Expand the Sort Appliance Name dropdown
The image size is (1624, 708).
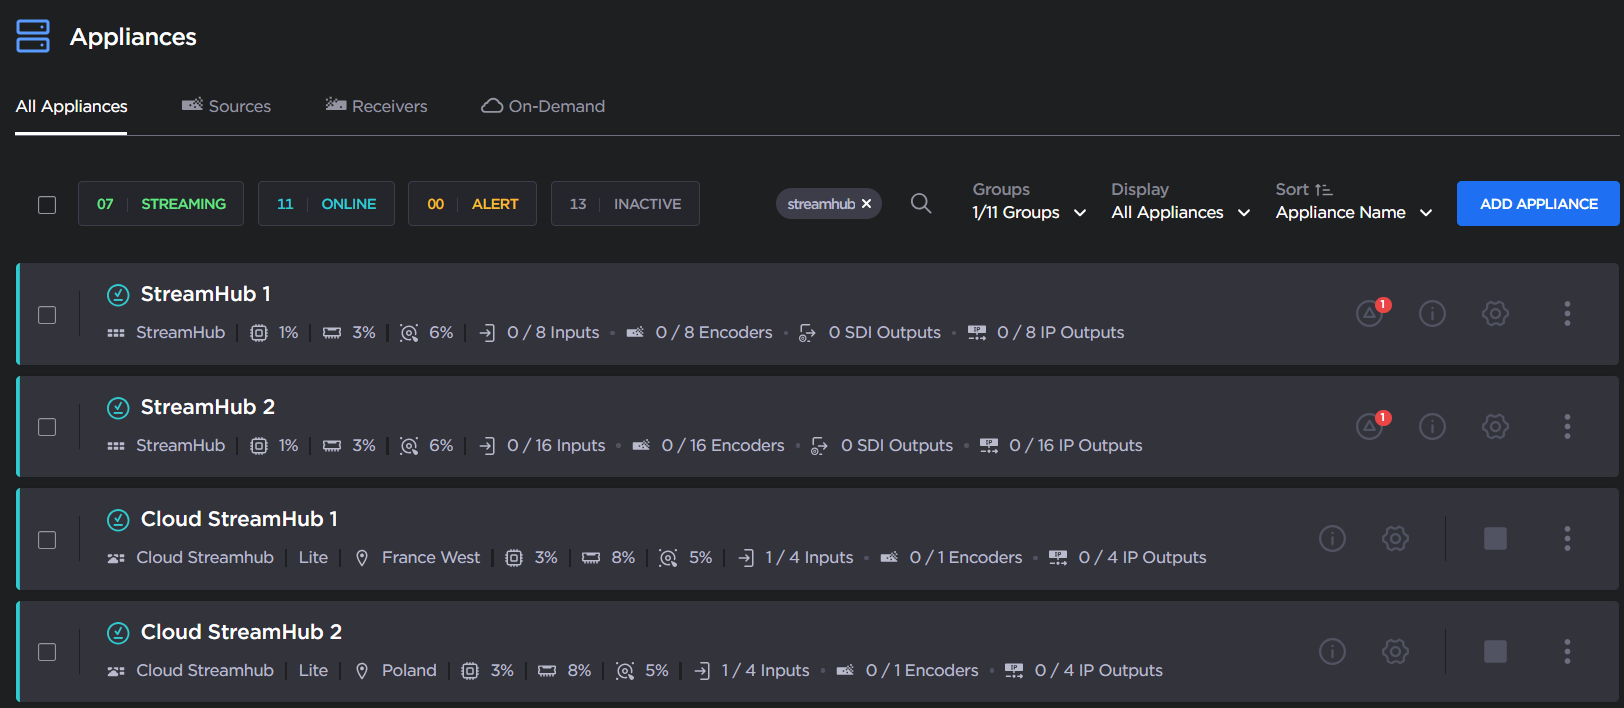(x=1353, y=212)
